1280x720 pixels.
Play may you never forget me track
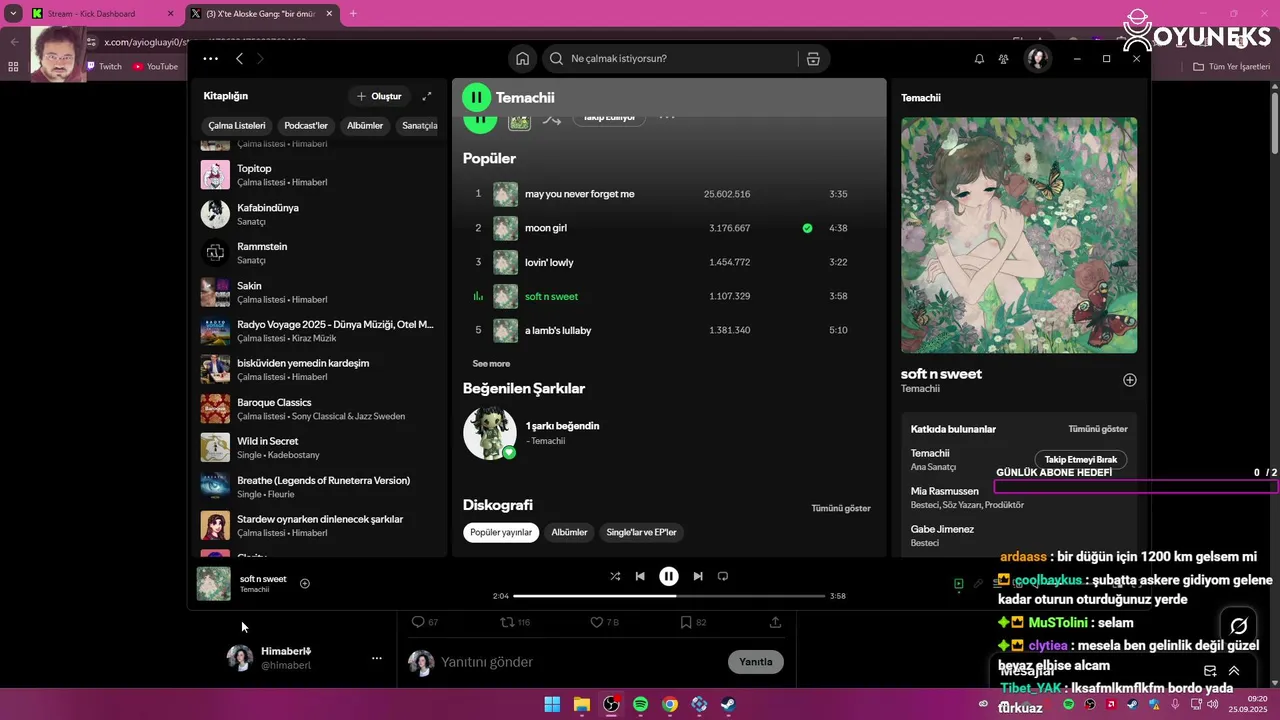click(x=667, y=194)
